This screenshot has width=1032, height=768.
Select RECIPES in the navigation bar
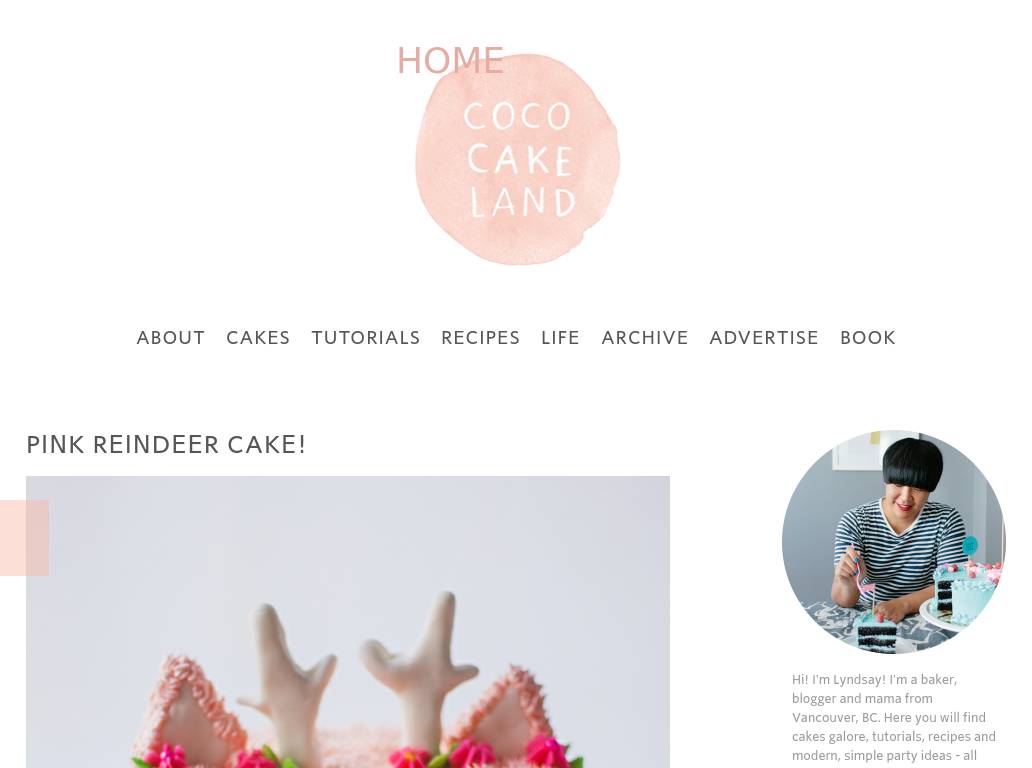click(x=480, y=338)
